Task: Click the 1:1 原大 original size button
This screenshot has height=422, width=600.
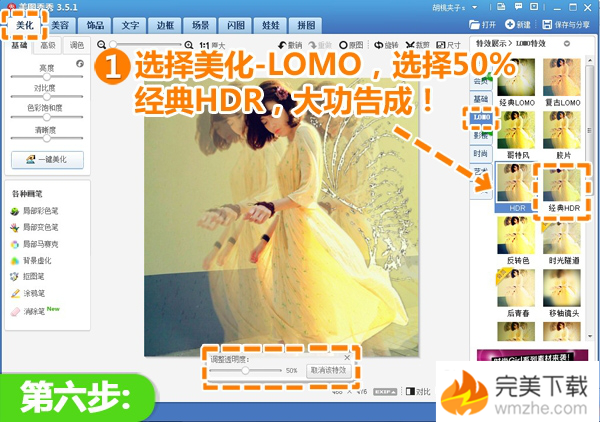Action: [212, 46]
